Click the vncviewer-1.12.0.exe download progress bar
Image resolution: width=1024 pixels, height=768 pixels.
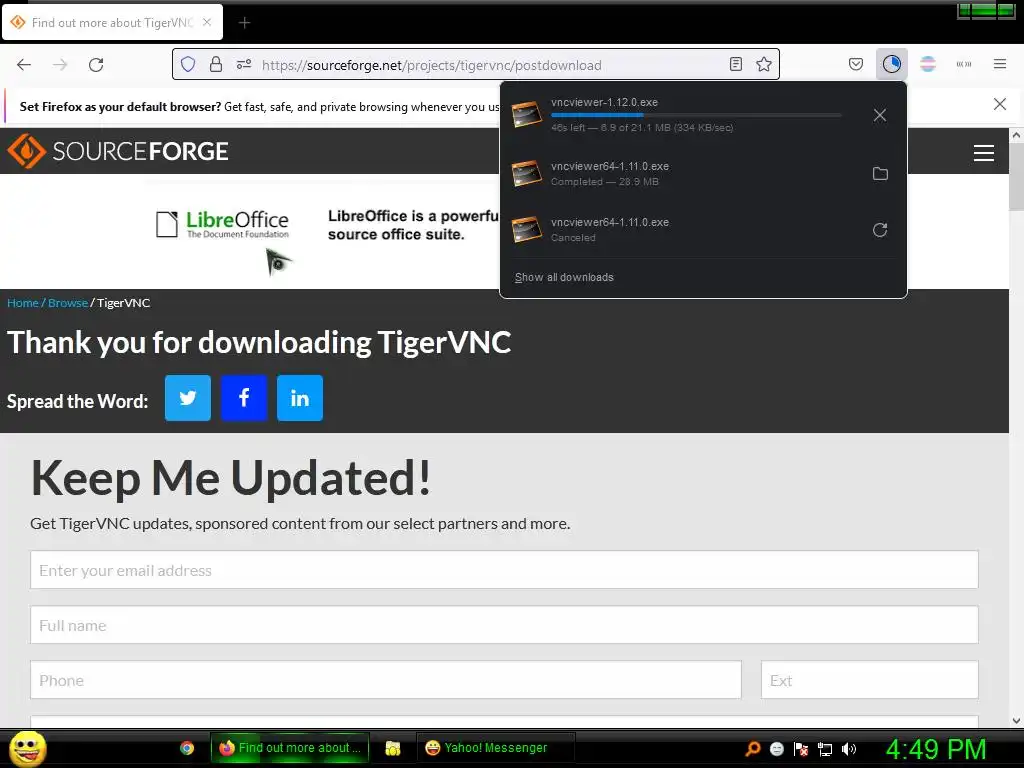(696, 115)
